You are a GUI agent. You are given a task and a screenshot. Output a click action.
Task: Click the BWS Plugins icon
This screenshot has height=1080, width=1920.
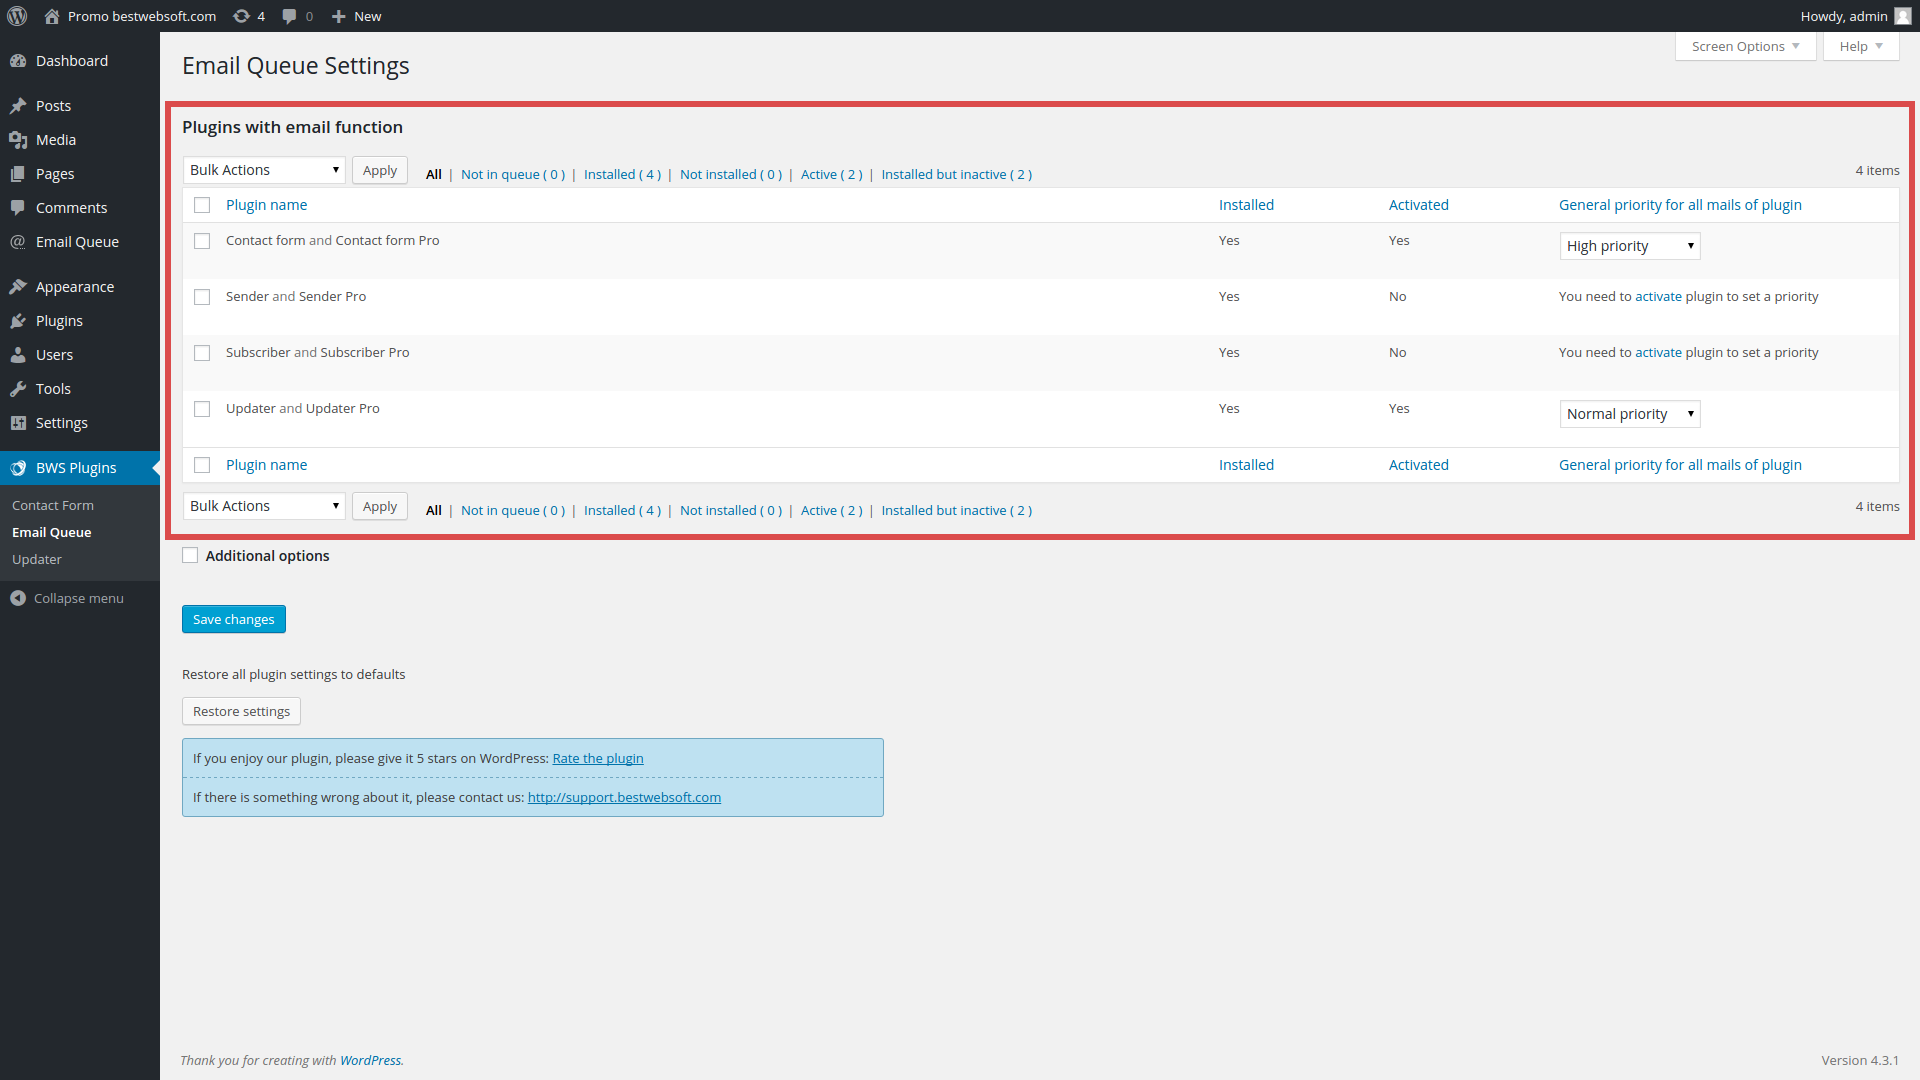(x=18, y=468)
